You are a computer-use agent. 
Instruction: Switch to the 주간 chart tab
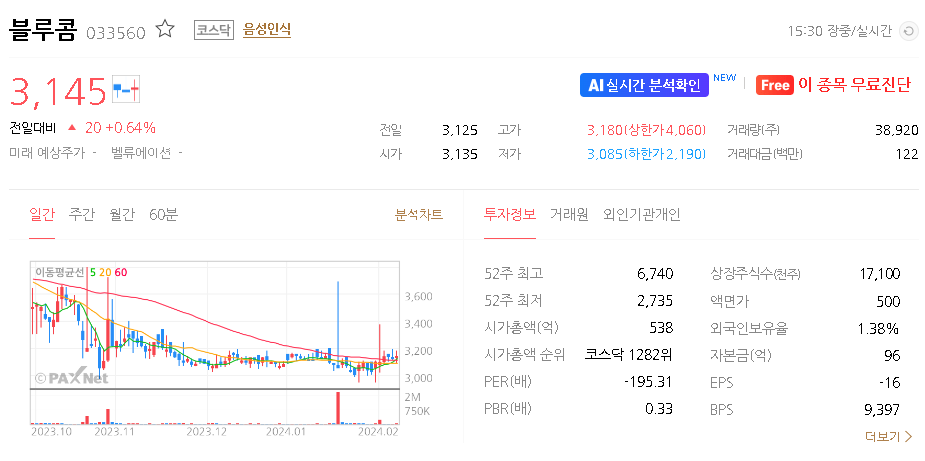[81, 215]
